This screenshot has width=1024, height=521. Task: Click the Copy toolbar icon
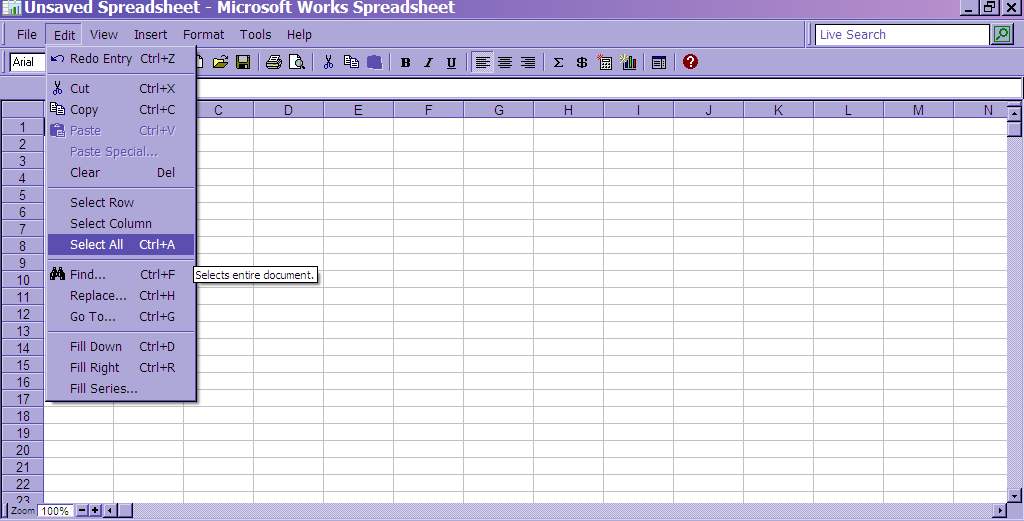[351, 62]
